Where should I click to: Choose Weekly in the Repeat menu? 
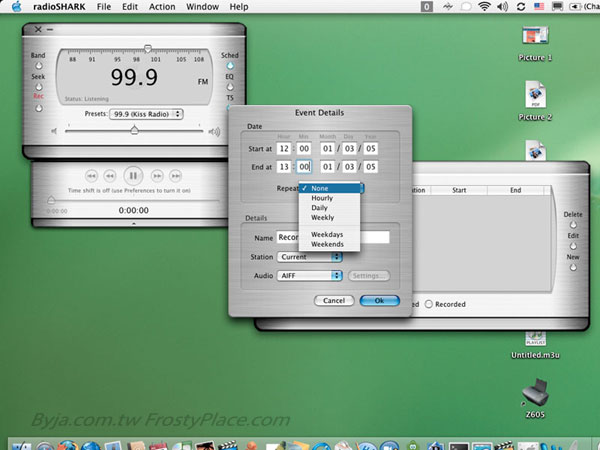pos(329,217)
